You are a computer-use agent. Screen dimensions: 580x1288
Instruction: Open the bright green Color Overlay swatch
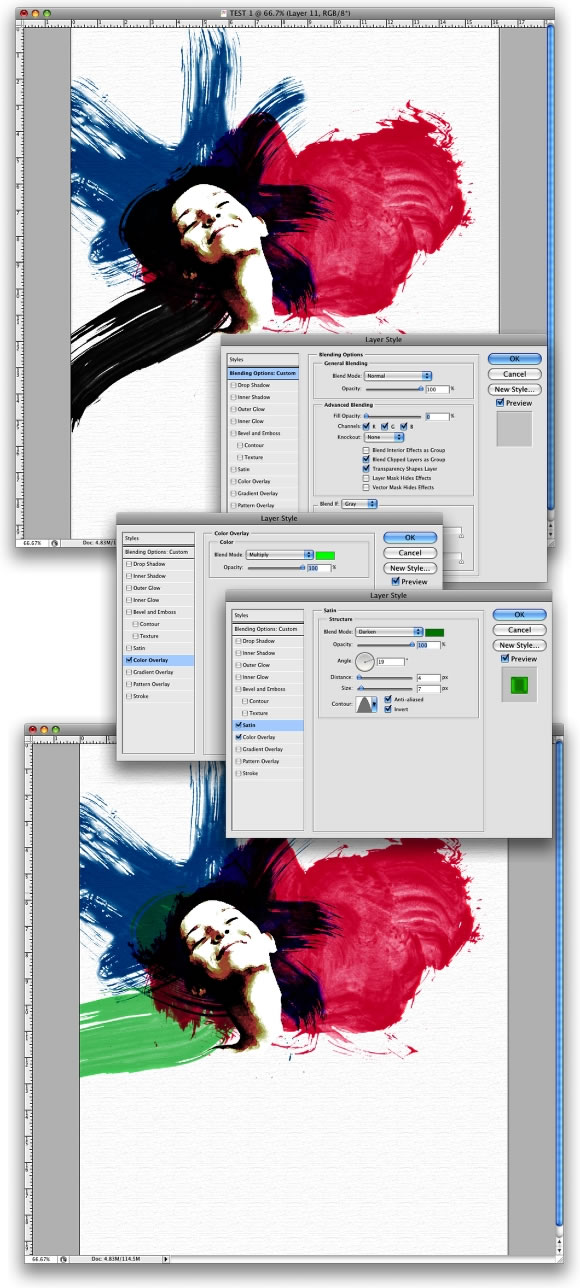[325, 555]
